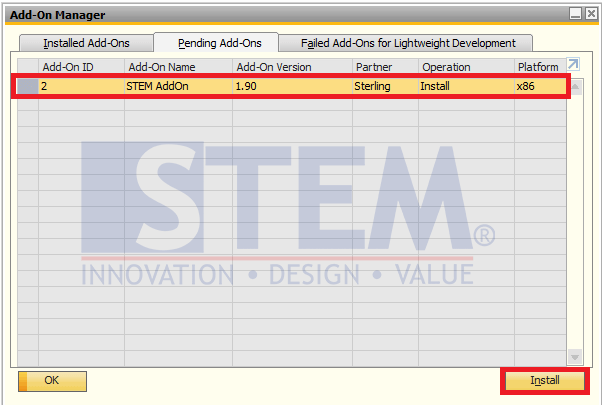The height and width of the screenshot is (405, 602).
Task: Select row header of STEM AddOn row
Action: [27, 86]
